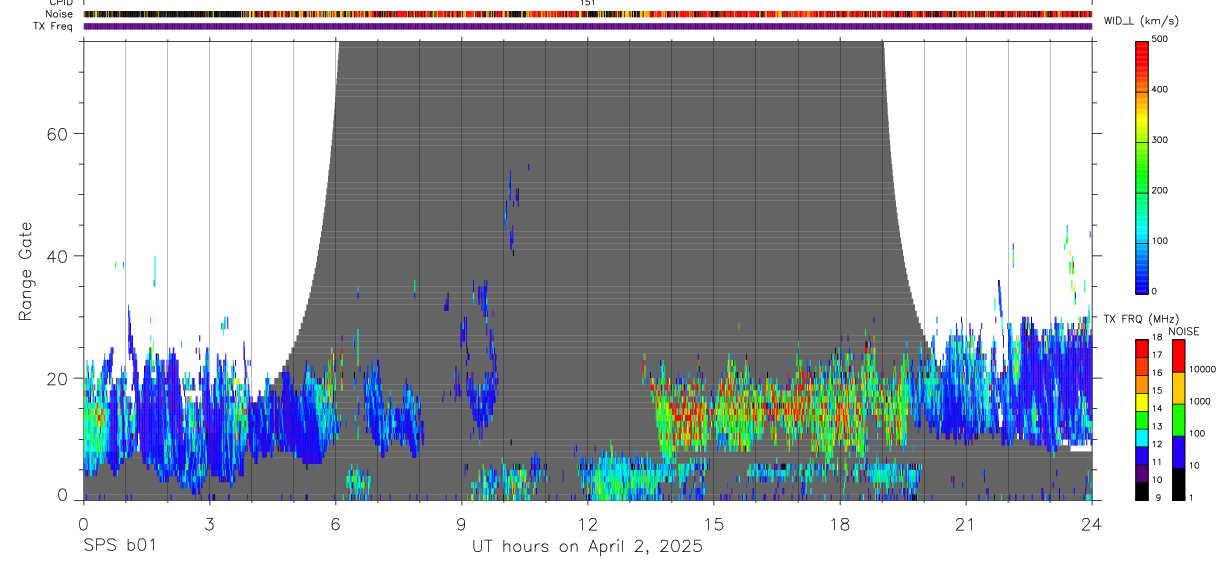1228x567 pixels.
Task: Click the x-axis tick label 24
Action: pos(1092,524)
